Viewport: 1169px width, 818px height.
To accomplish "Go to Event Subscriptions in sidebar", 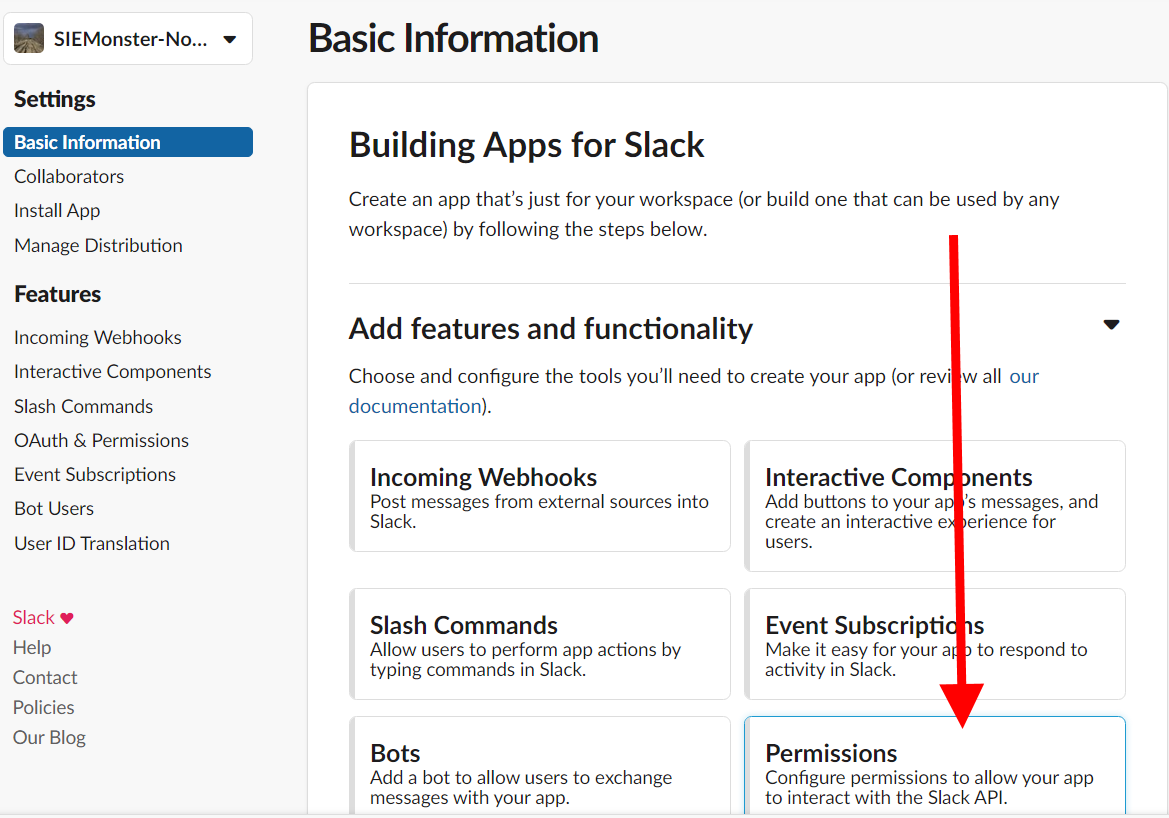I will point(95,474).
